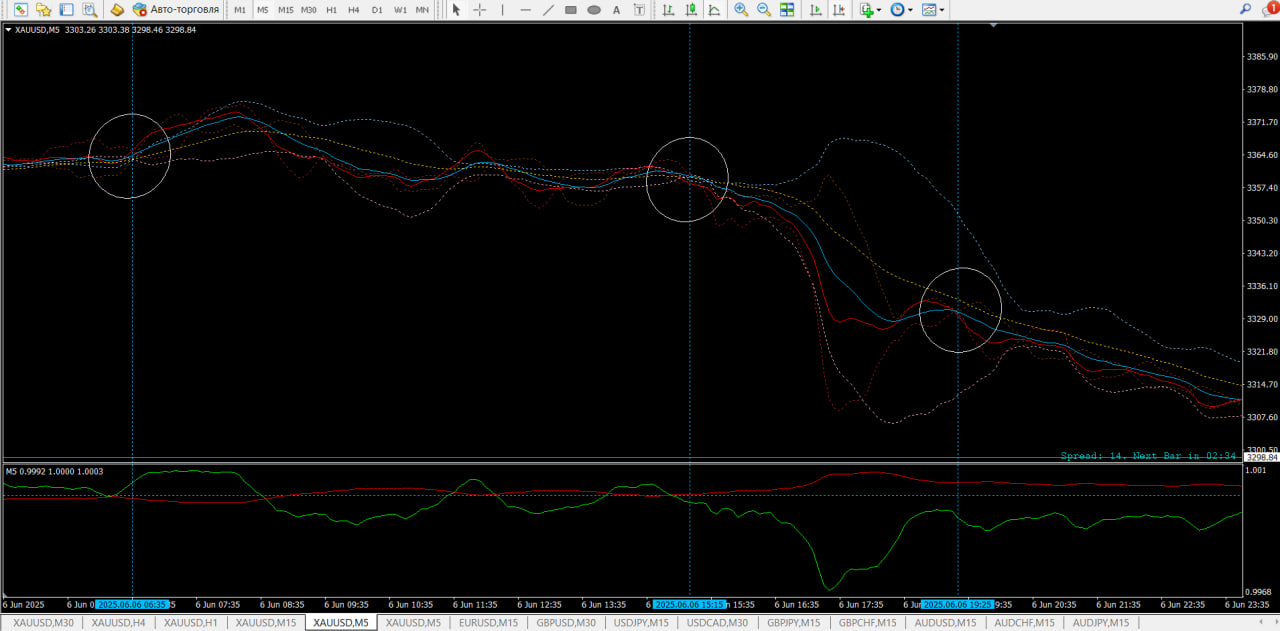The width and height of the screenshot is (1280, 631).
Task: Zoom out of the chart
Action: [764, 10]
